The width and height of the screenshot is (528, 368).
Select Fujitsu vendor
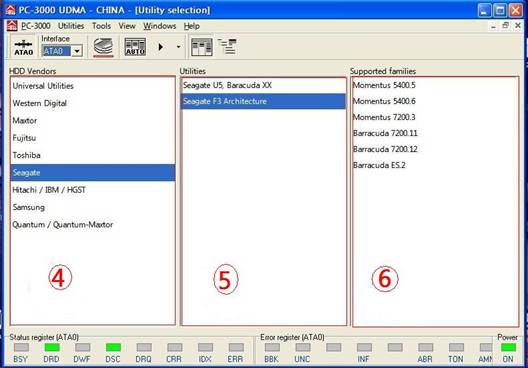(93, 138)
